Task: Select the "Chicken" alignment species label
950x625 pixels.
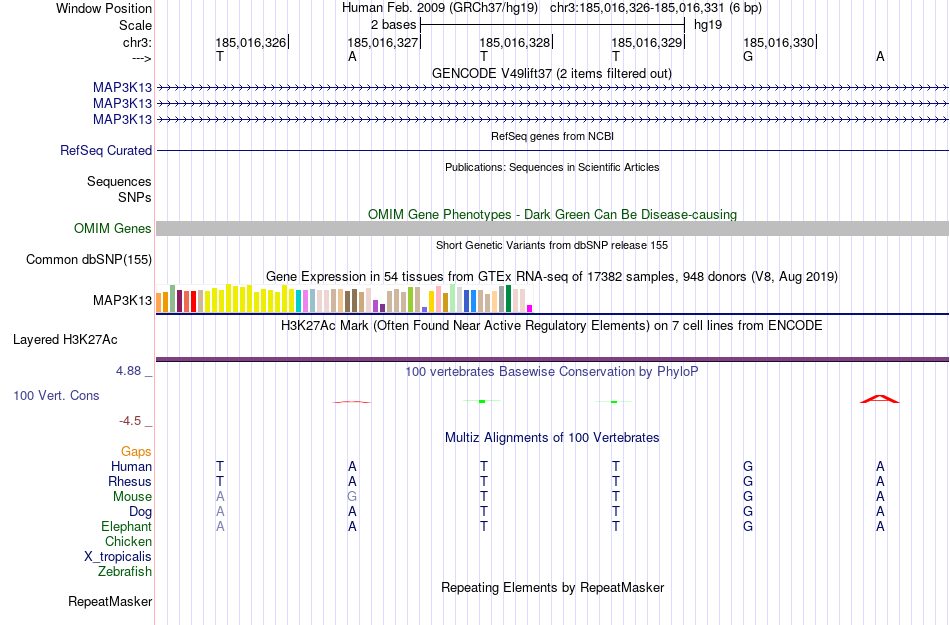Action: 128,541
